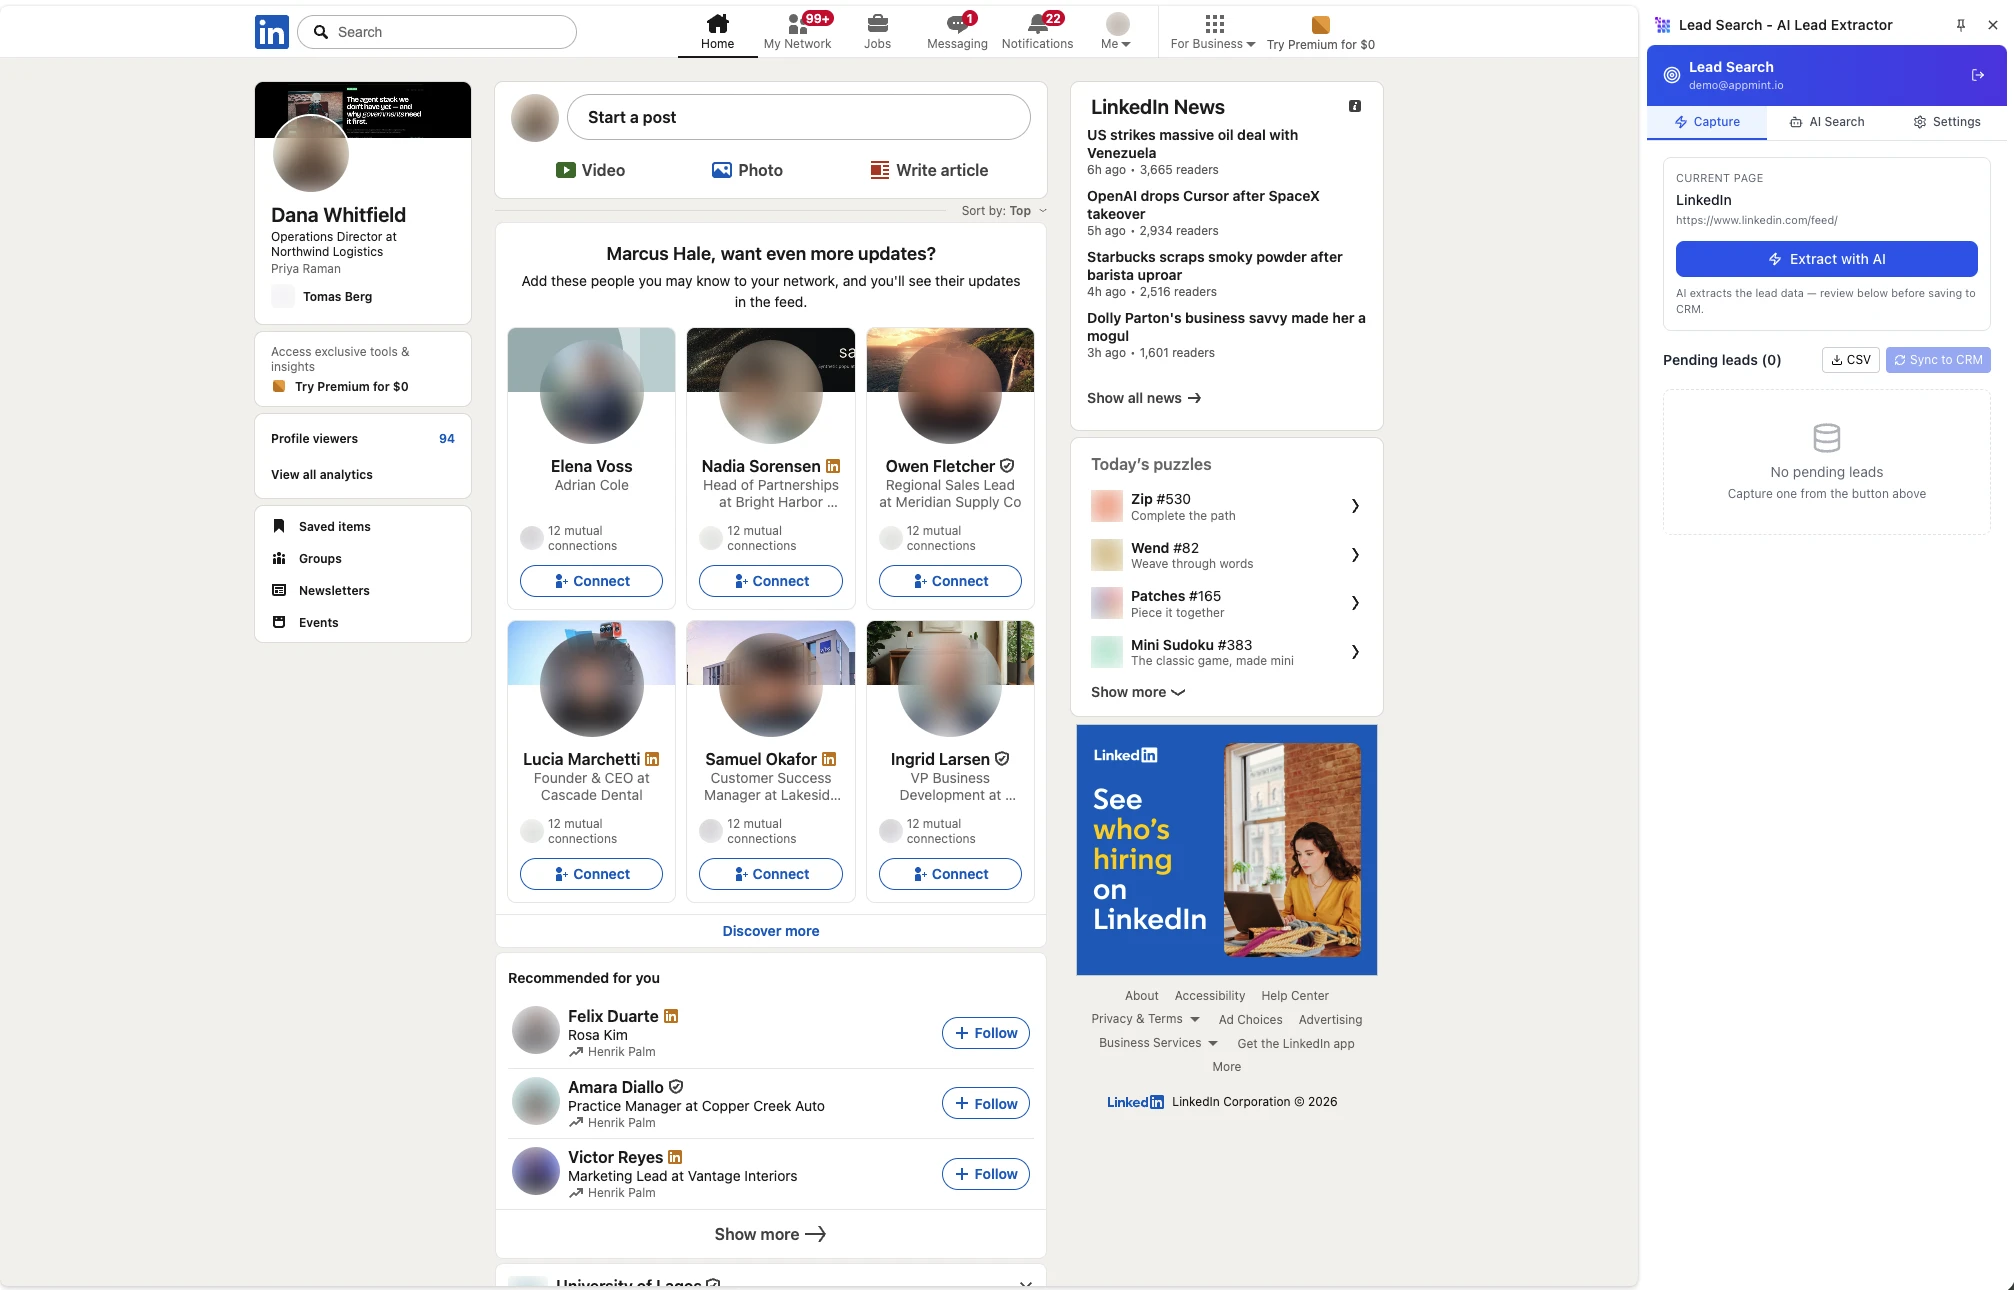
Task: Open Newsletters in sidebar
Action: tap(320, 590)
